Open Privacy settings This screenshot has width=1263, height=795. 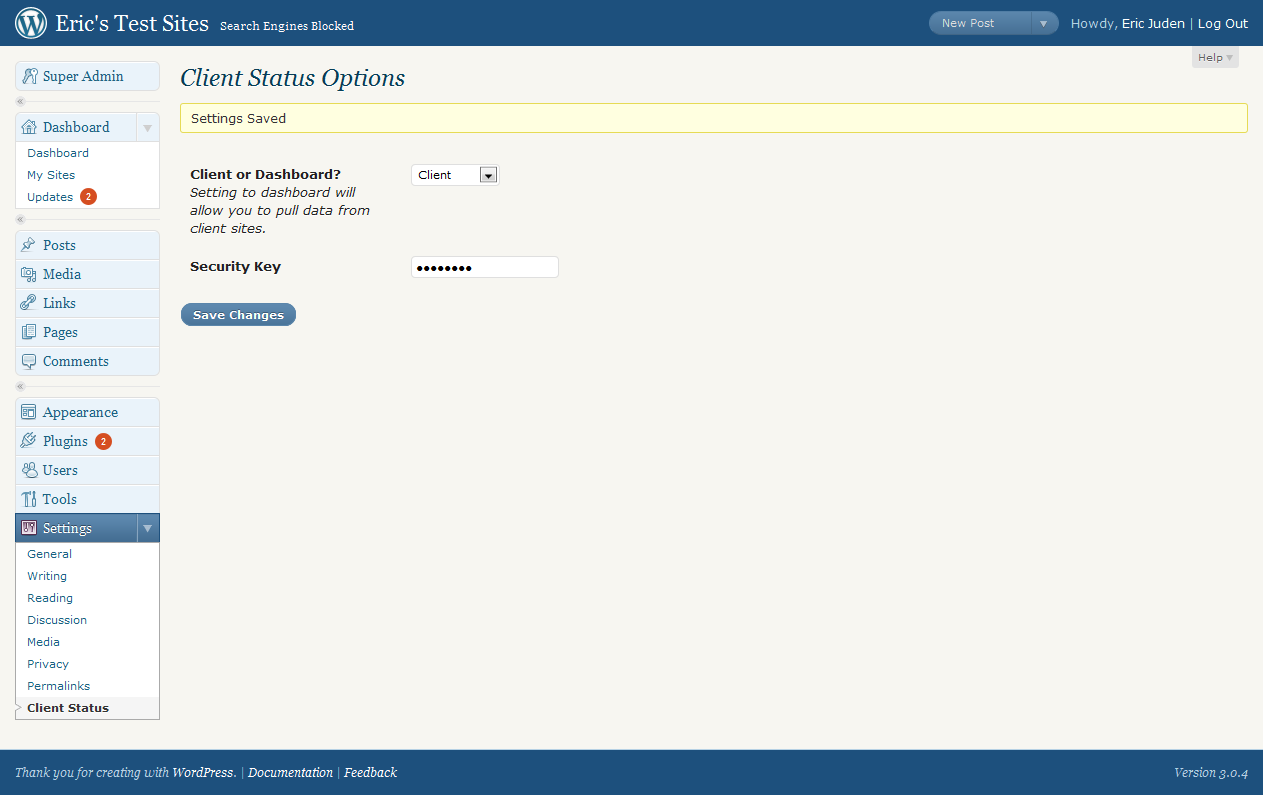[x=48, y=664]
